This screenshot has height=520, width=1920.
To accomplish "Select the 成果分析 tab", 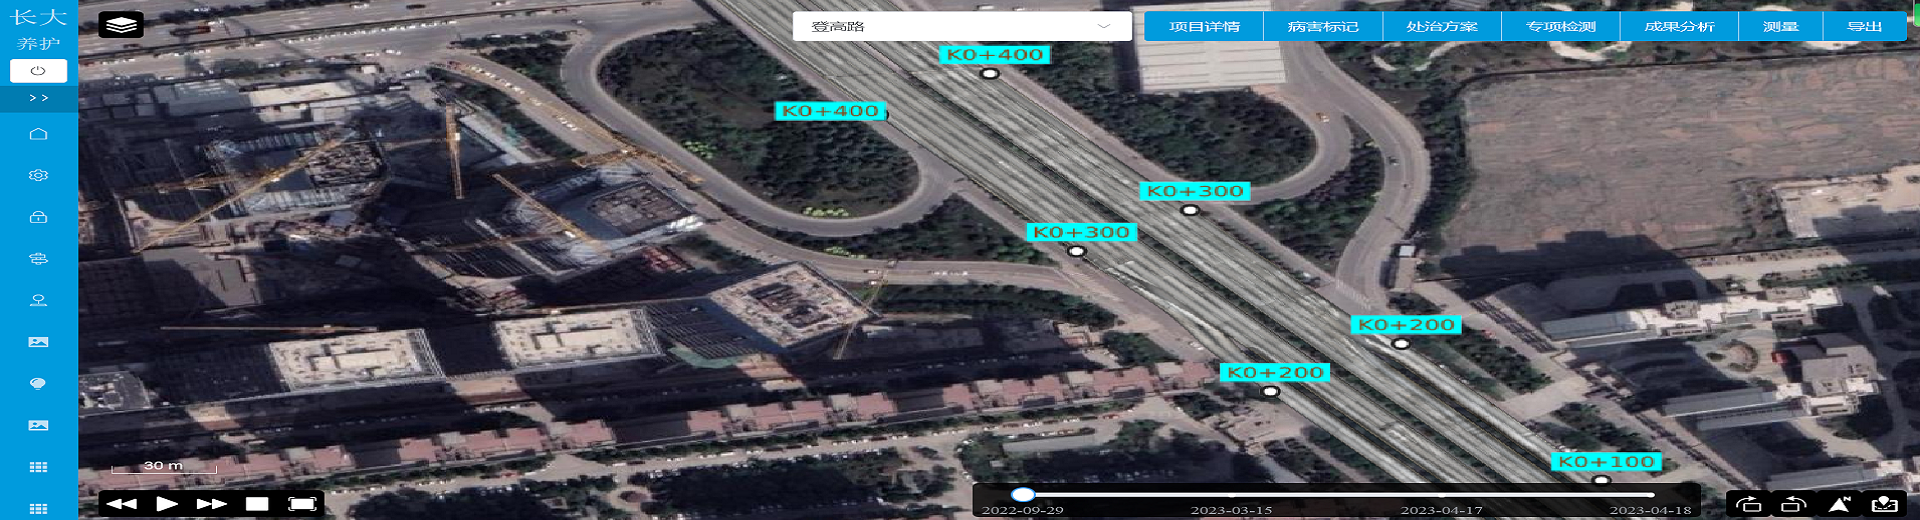I will [1679, 26].
